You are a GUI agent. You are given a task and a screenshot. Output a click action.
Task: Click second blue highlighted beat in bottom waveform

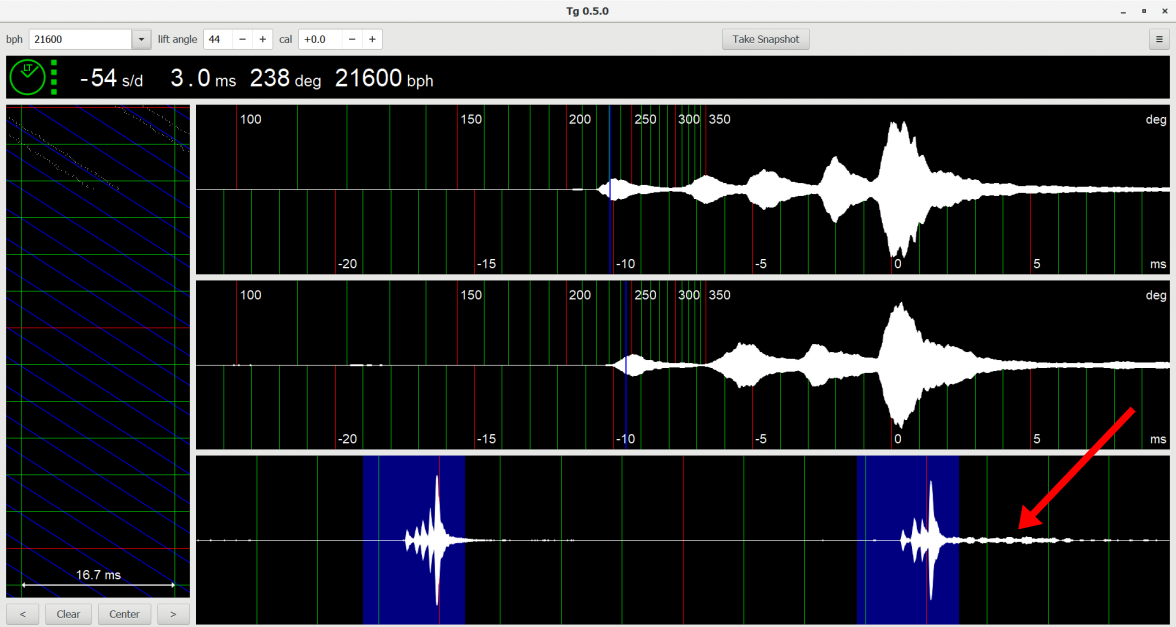908,540
